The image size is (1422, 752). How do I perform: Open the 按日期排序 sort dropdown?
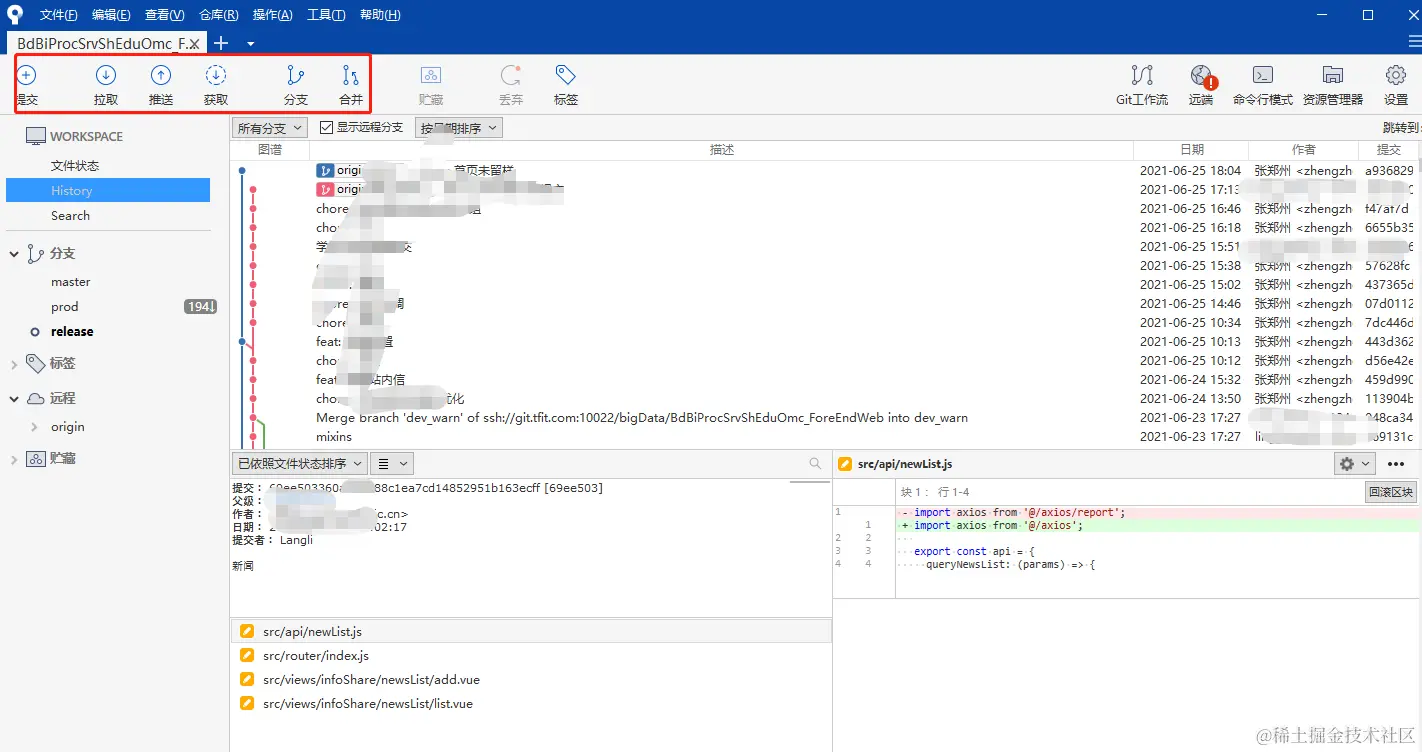pyautogui.click(x=458, y=128)
